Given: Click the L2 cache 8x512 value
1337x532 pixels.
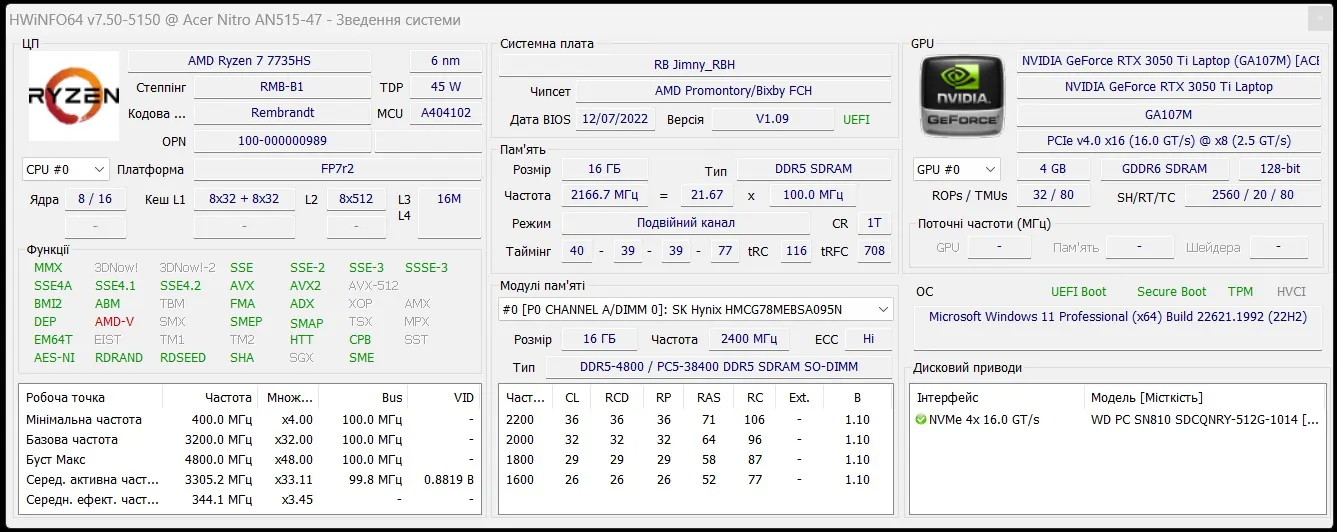Looking at the screenshot, I should click(x=356, y=199).
